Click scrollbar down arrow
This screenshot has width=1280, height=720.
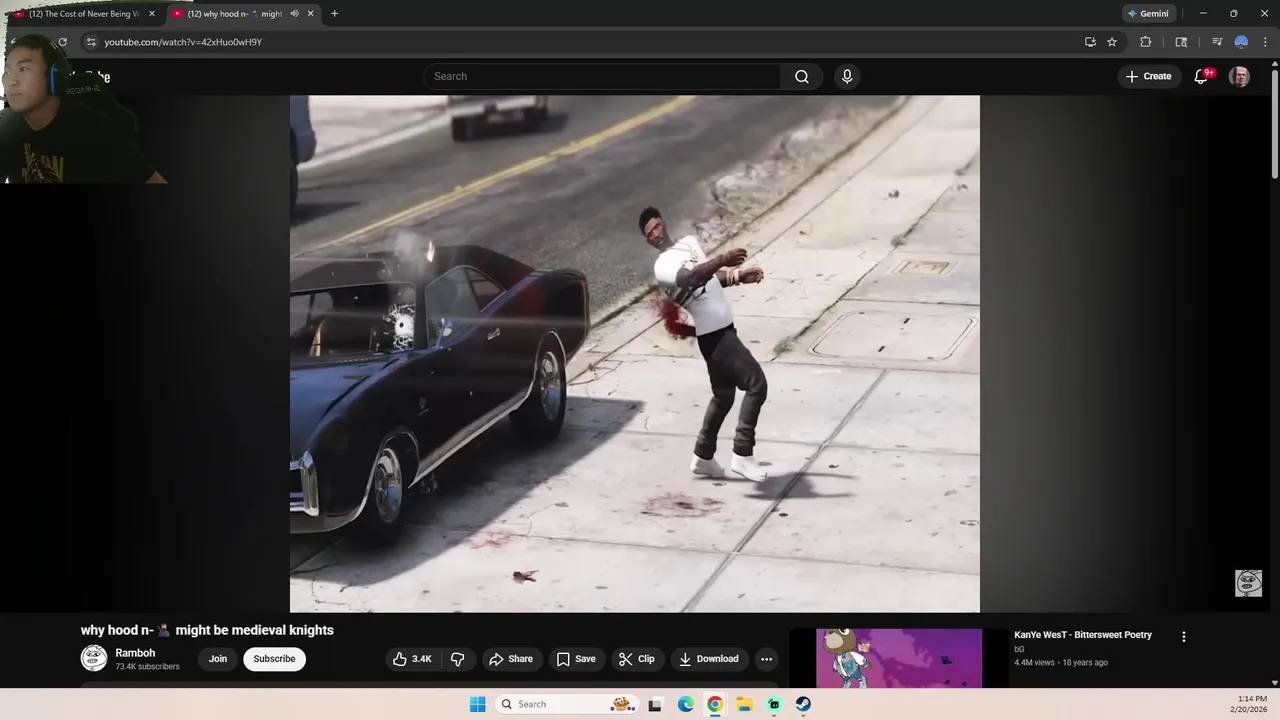1275,683
